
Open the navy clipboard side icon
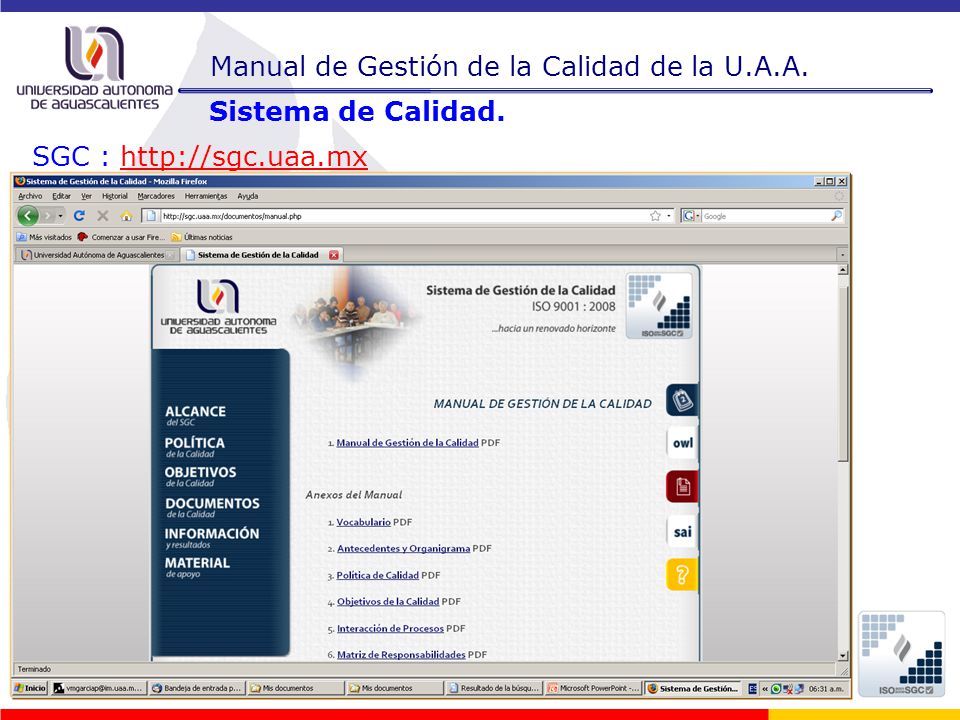[x=682, y=400]
